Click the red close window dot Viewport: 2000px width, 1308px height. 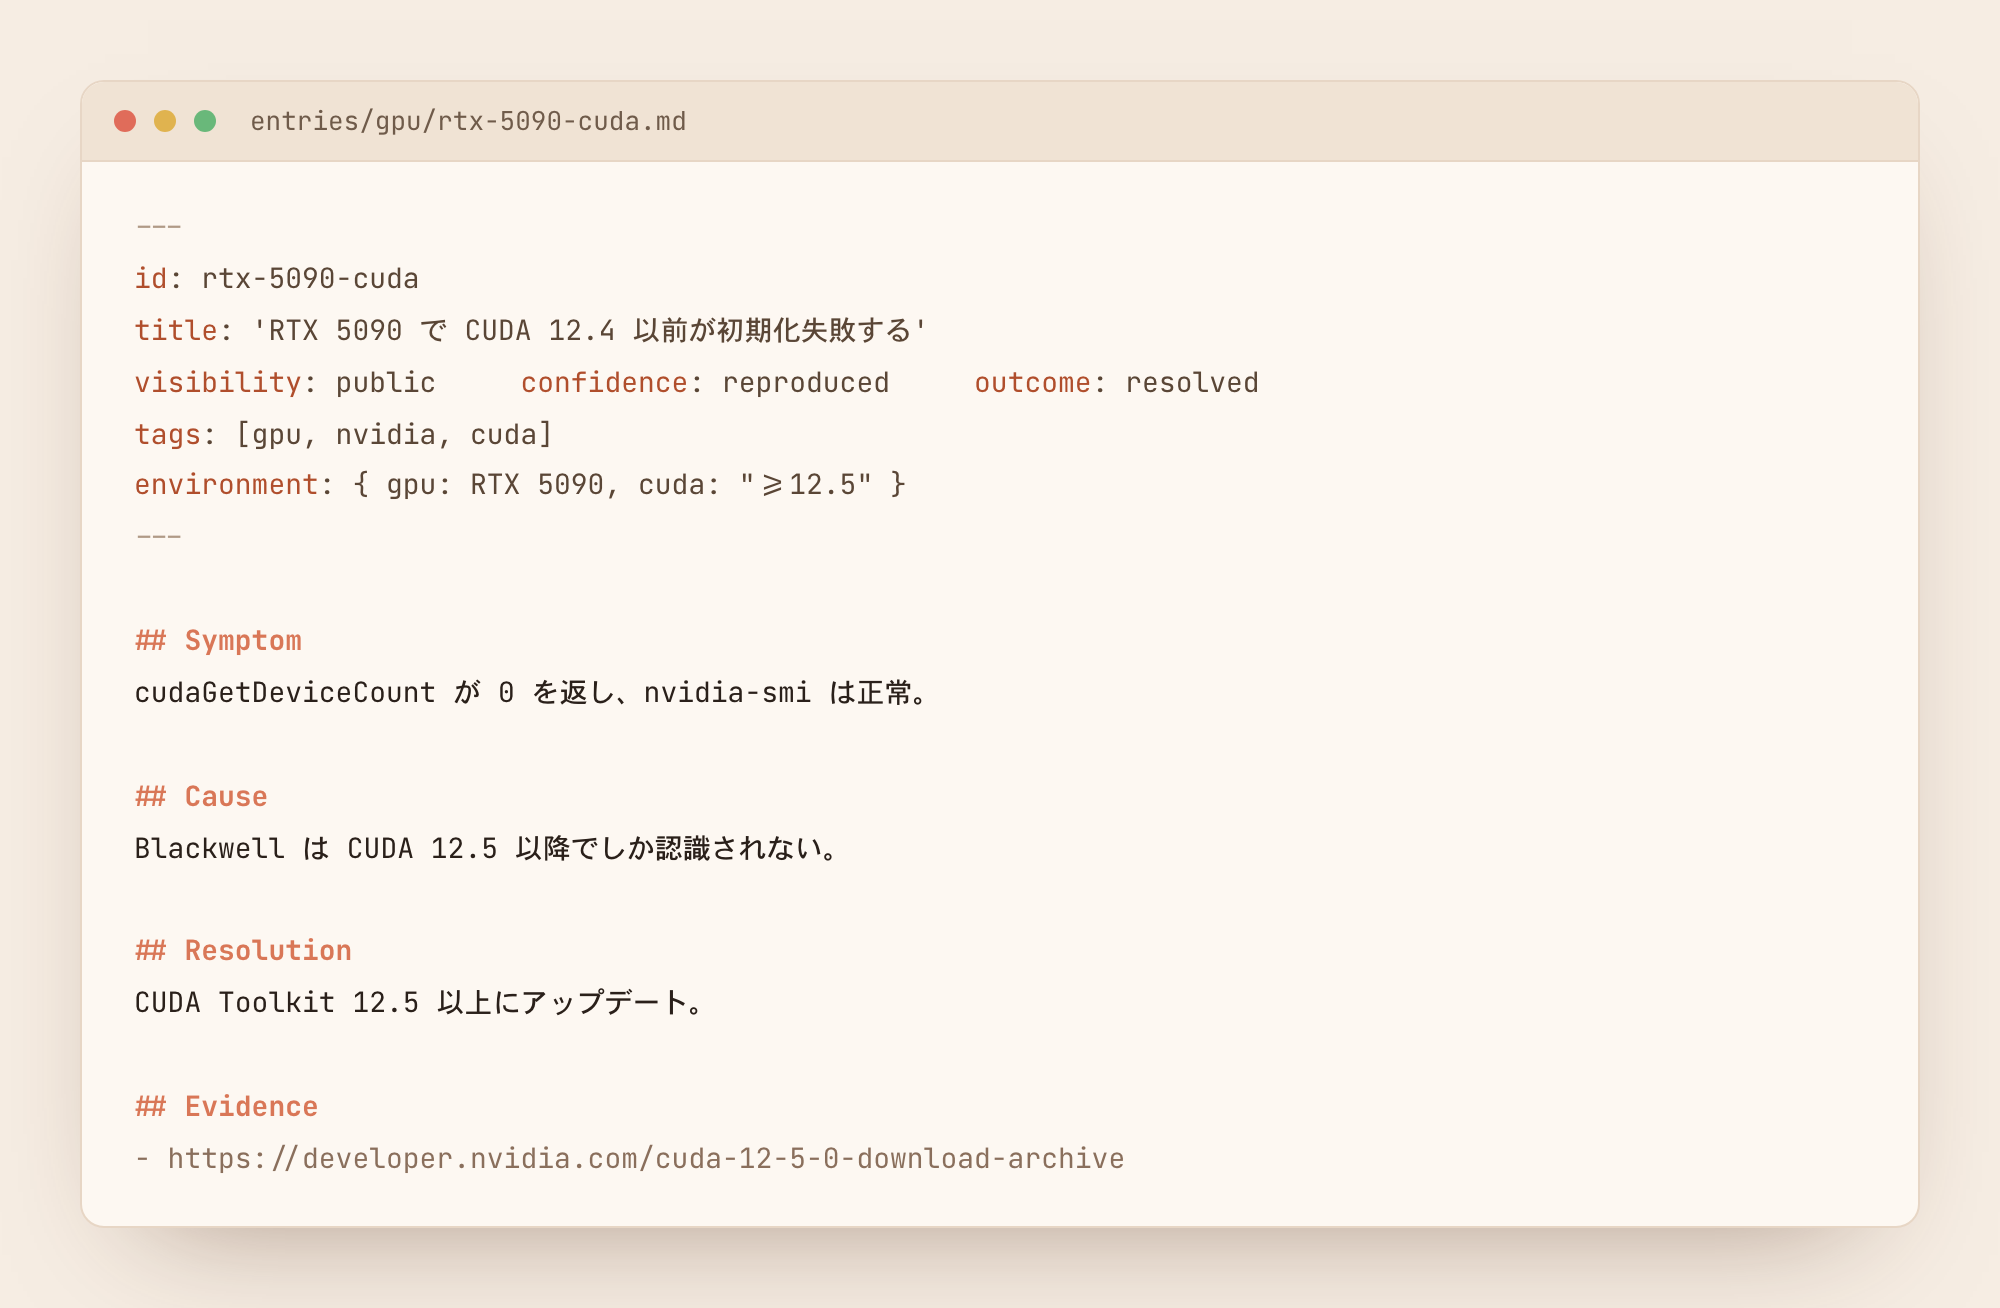click(125, 121)
